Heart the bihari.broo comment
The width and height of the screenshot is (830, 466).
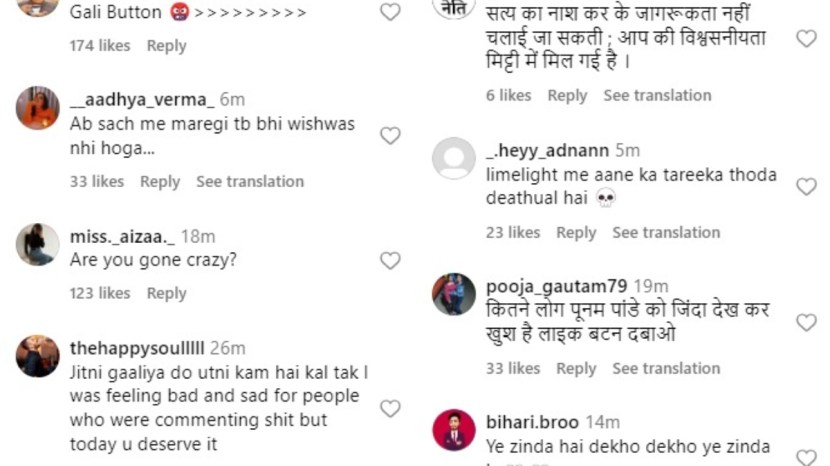806,457
